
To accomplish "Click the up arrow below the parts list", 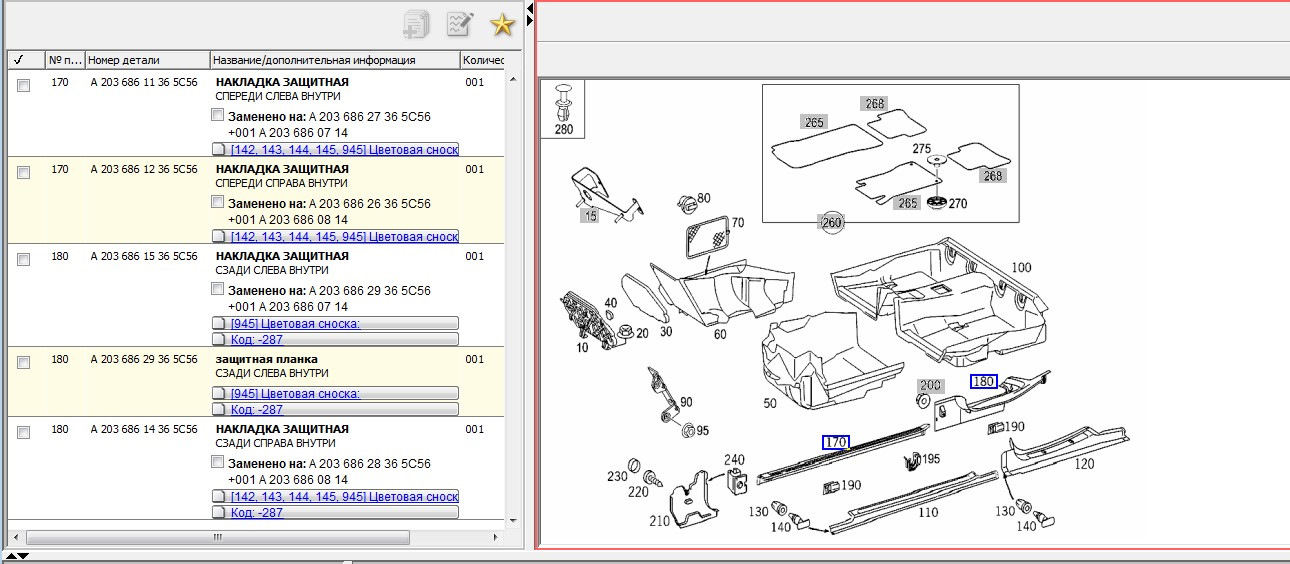I will coord(11,555).
